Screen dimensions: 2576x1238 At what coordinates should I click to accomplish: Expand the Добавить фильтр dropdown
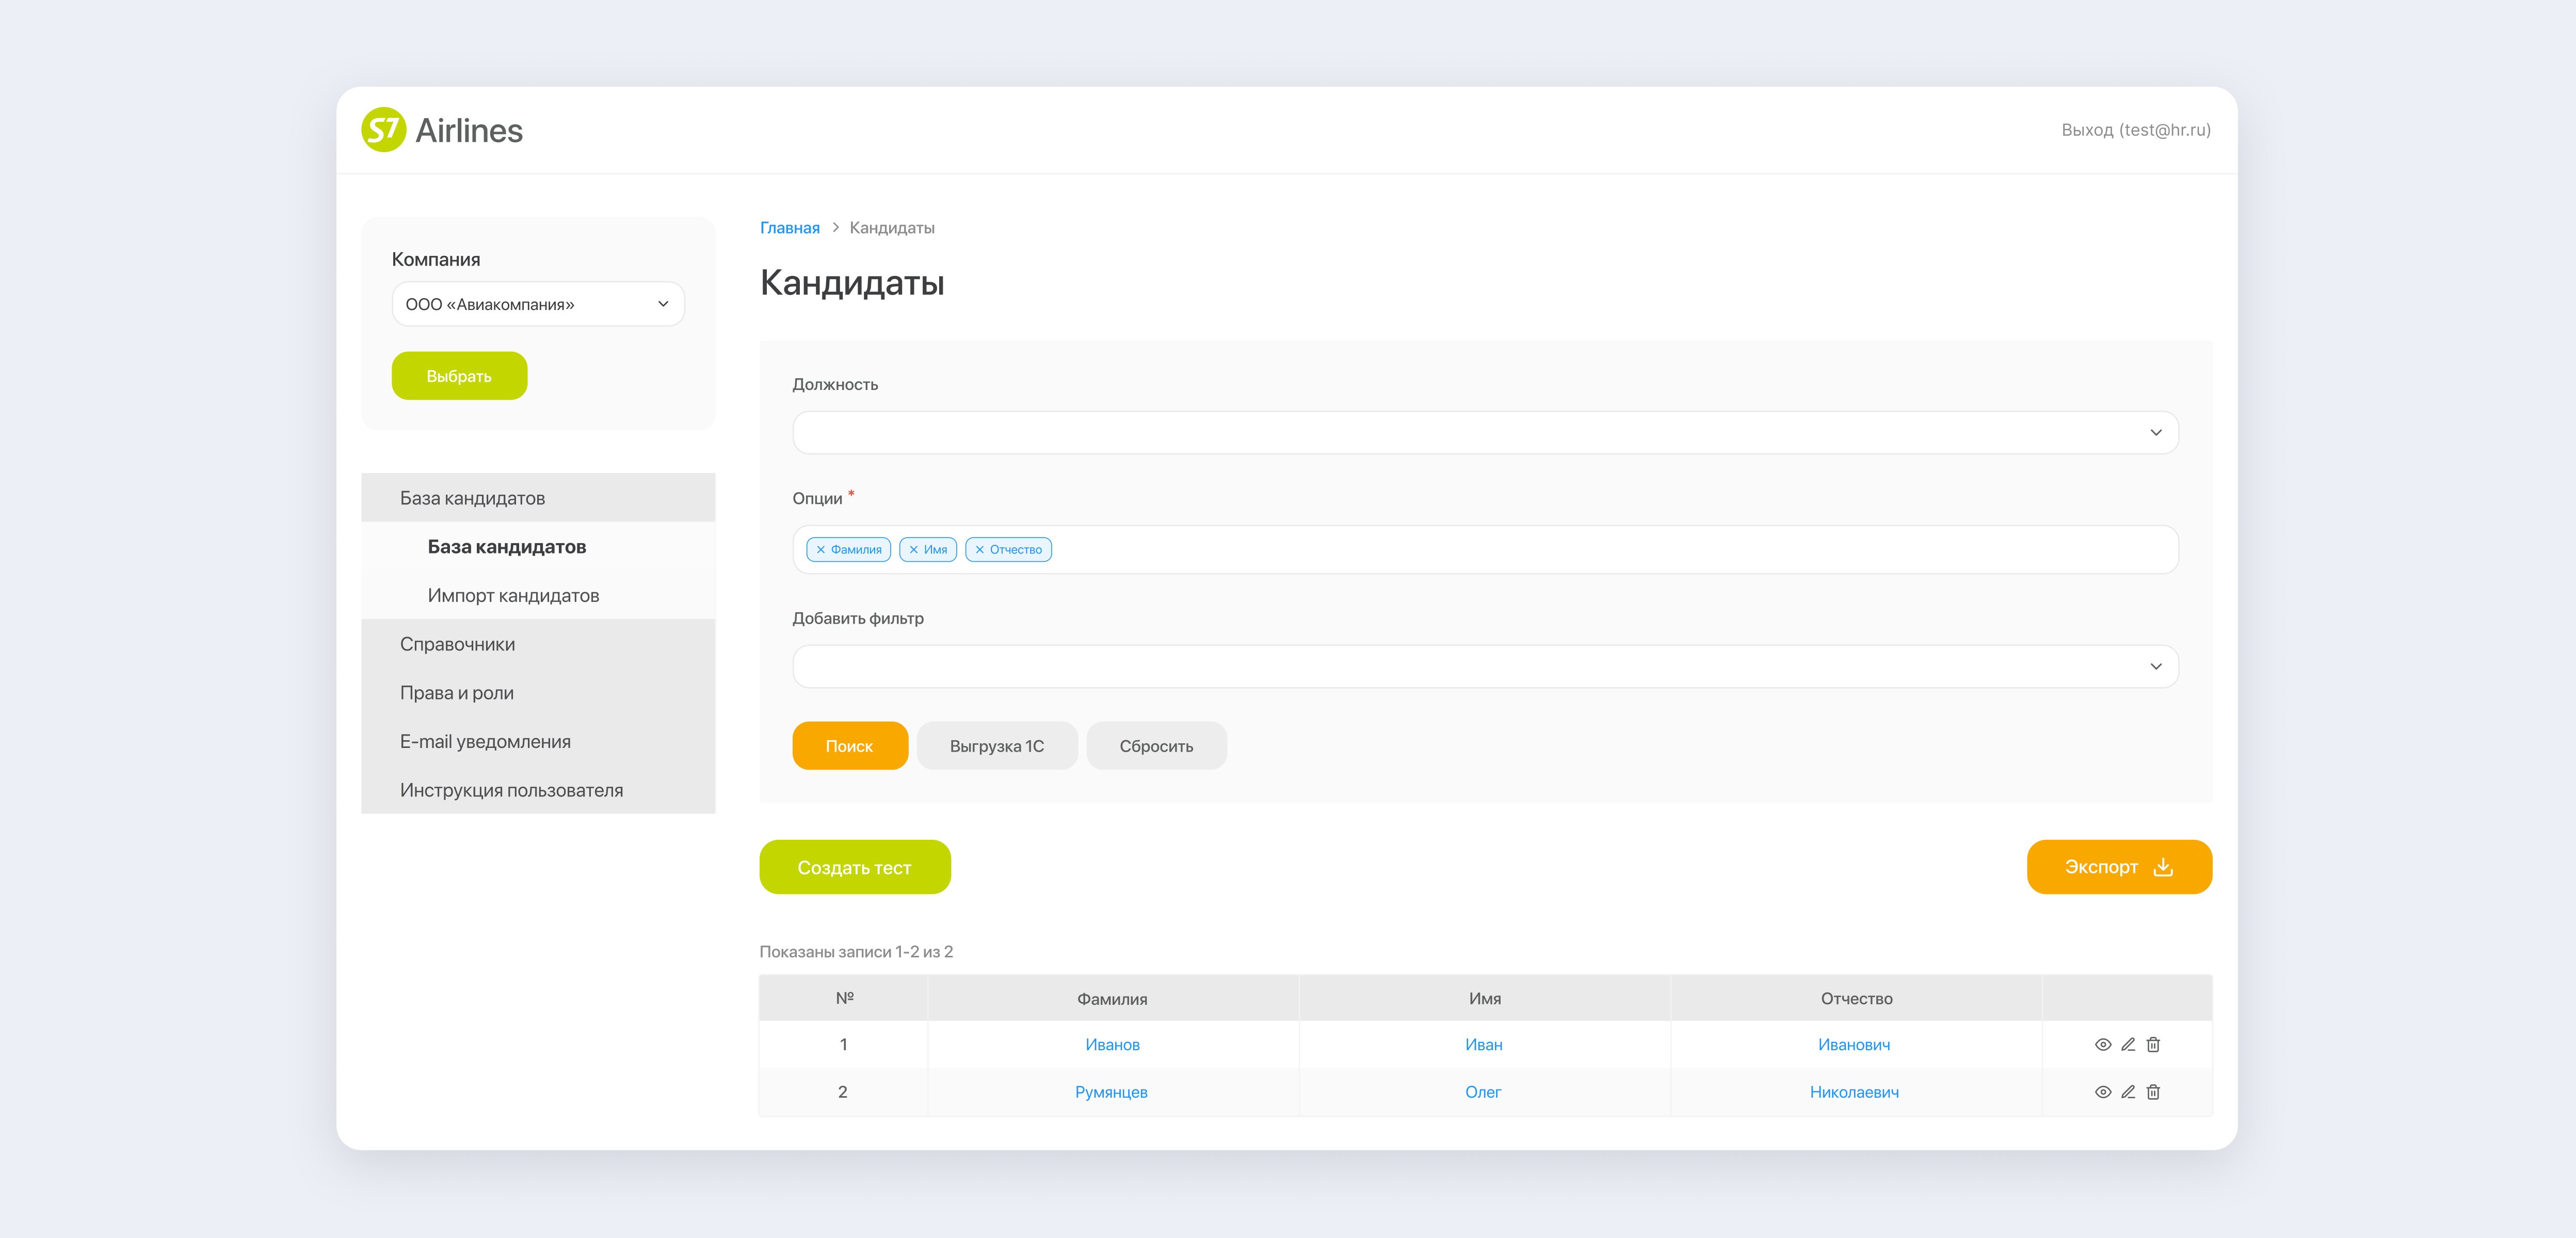[1485, 666]
